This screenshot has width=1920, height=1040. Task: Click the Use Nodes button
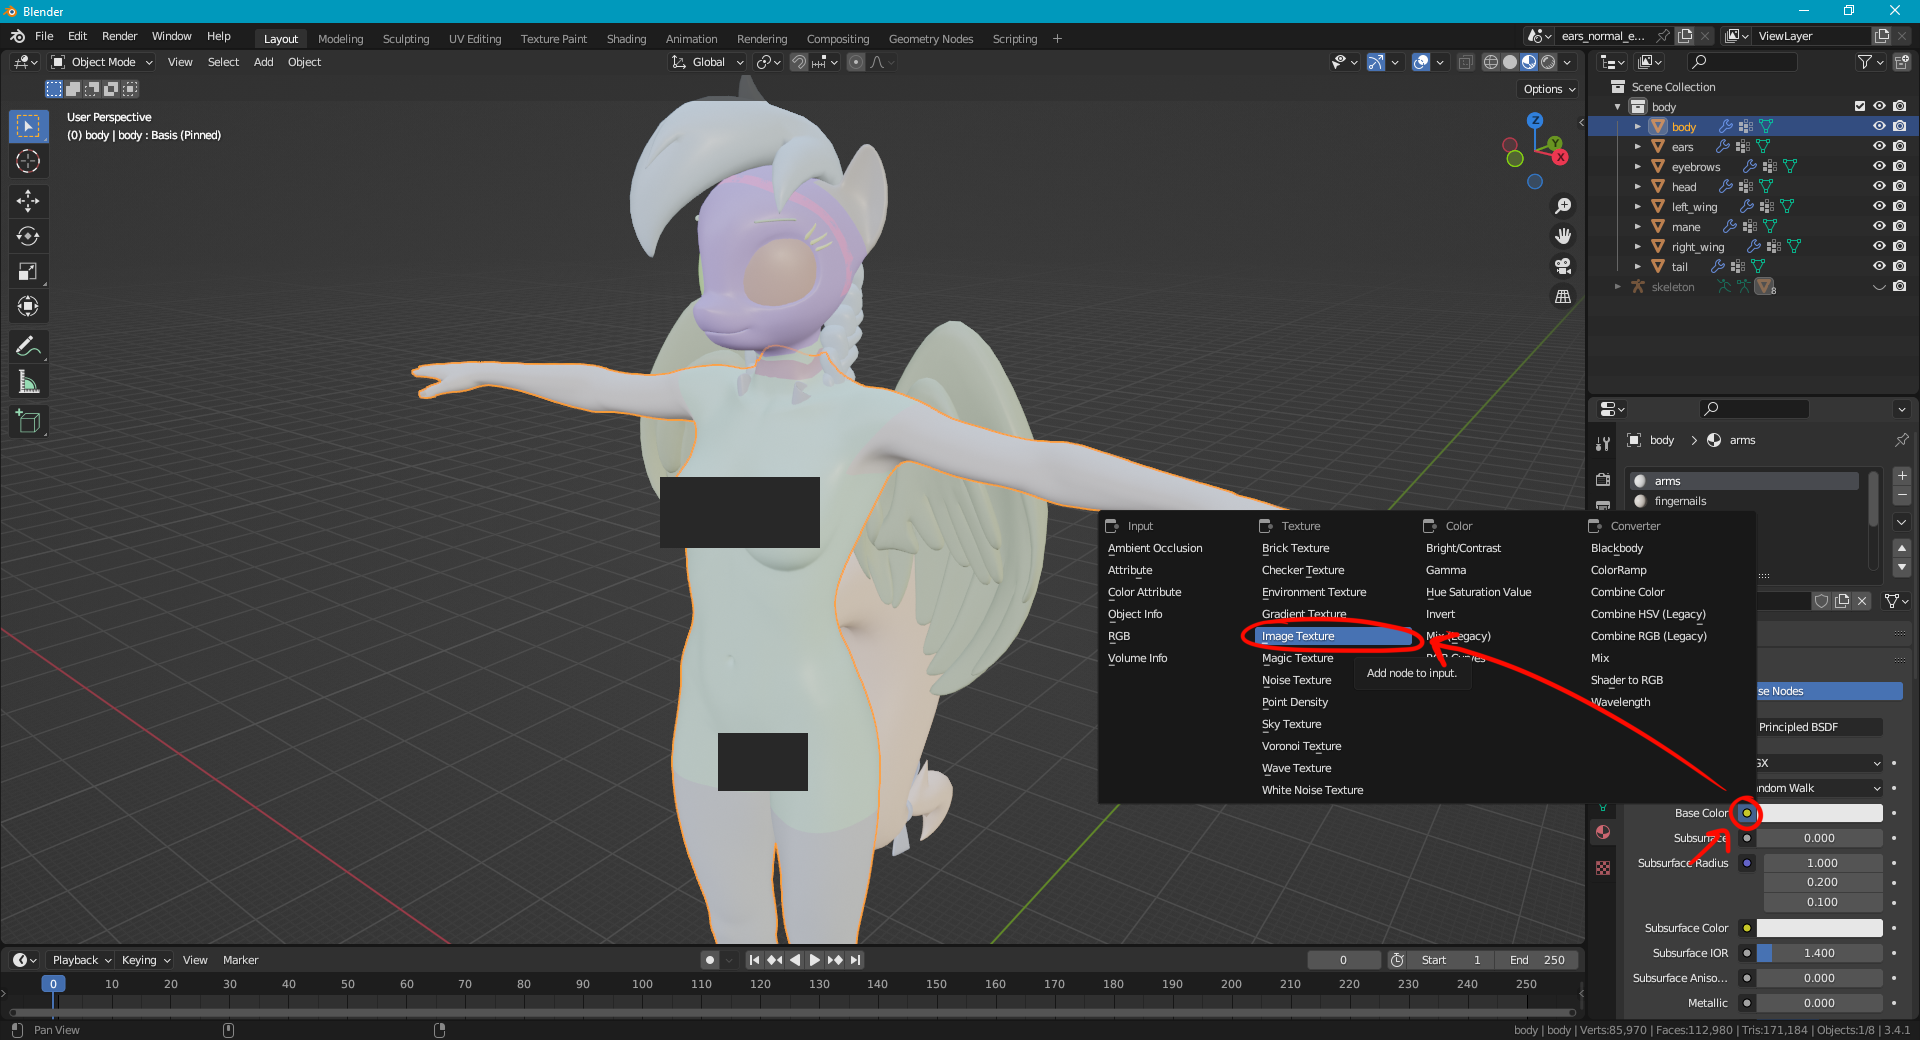pos(1829,691)
